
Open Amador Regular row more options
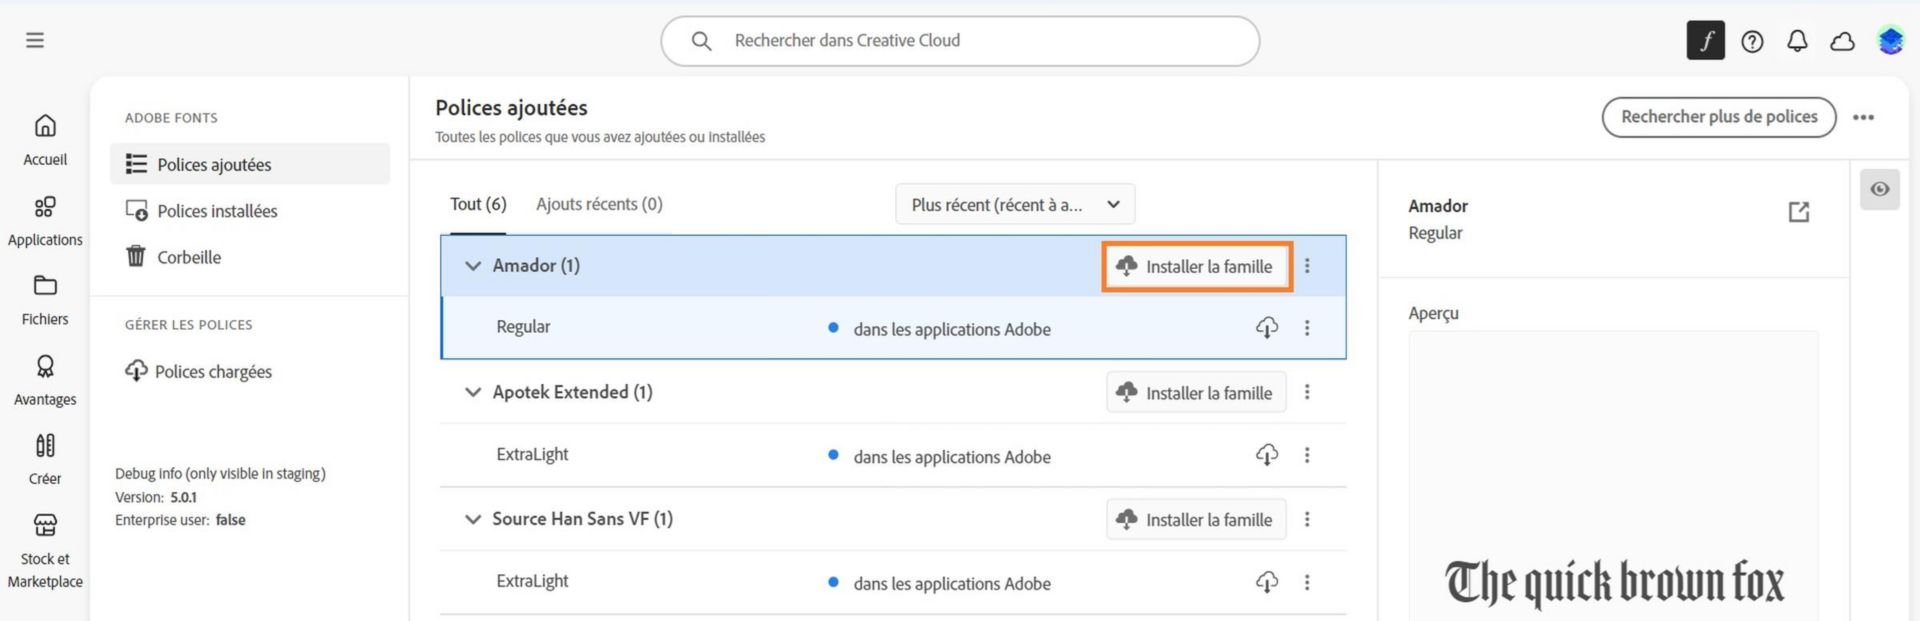point(1306,328)
